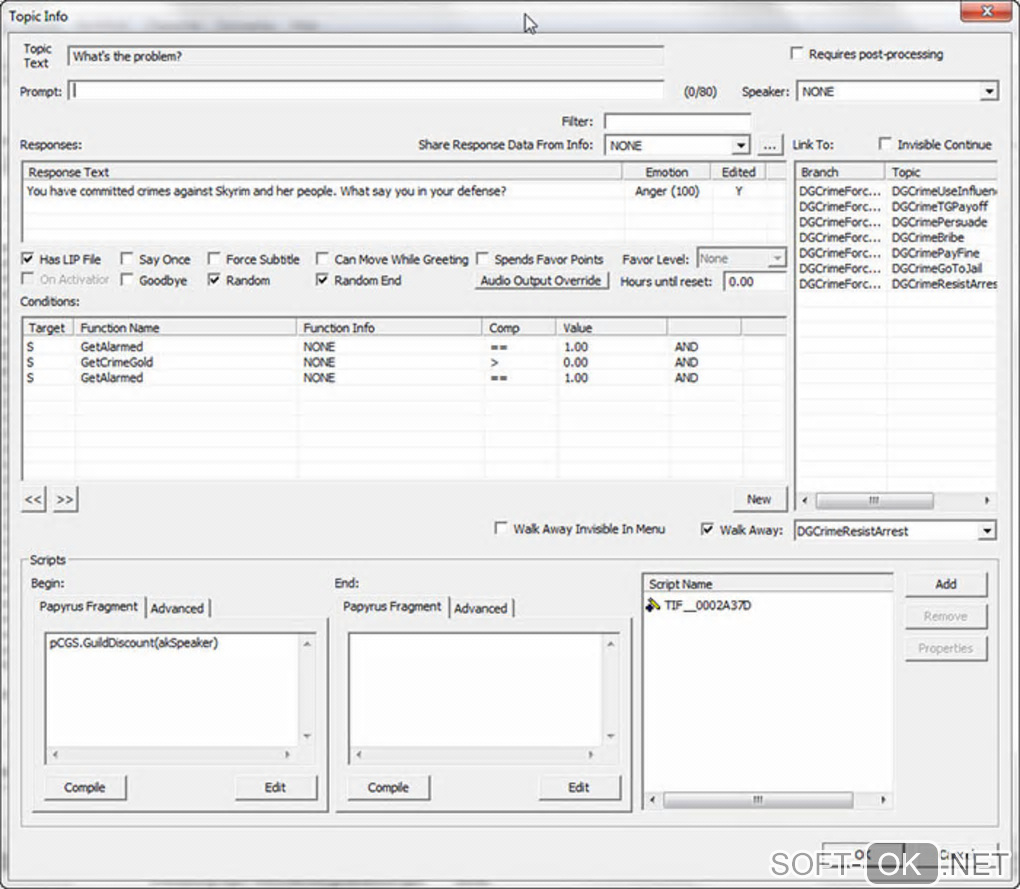This screenshot has width=1020, height=889.
Task: Focus the Filter text field
Action: pos(677,121)
